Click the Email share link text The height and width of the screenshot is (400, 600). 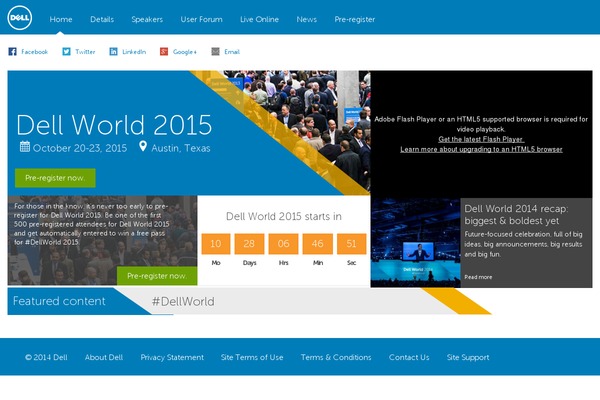(232, 52)
